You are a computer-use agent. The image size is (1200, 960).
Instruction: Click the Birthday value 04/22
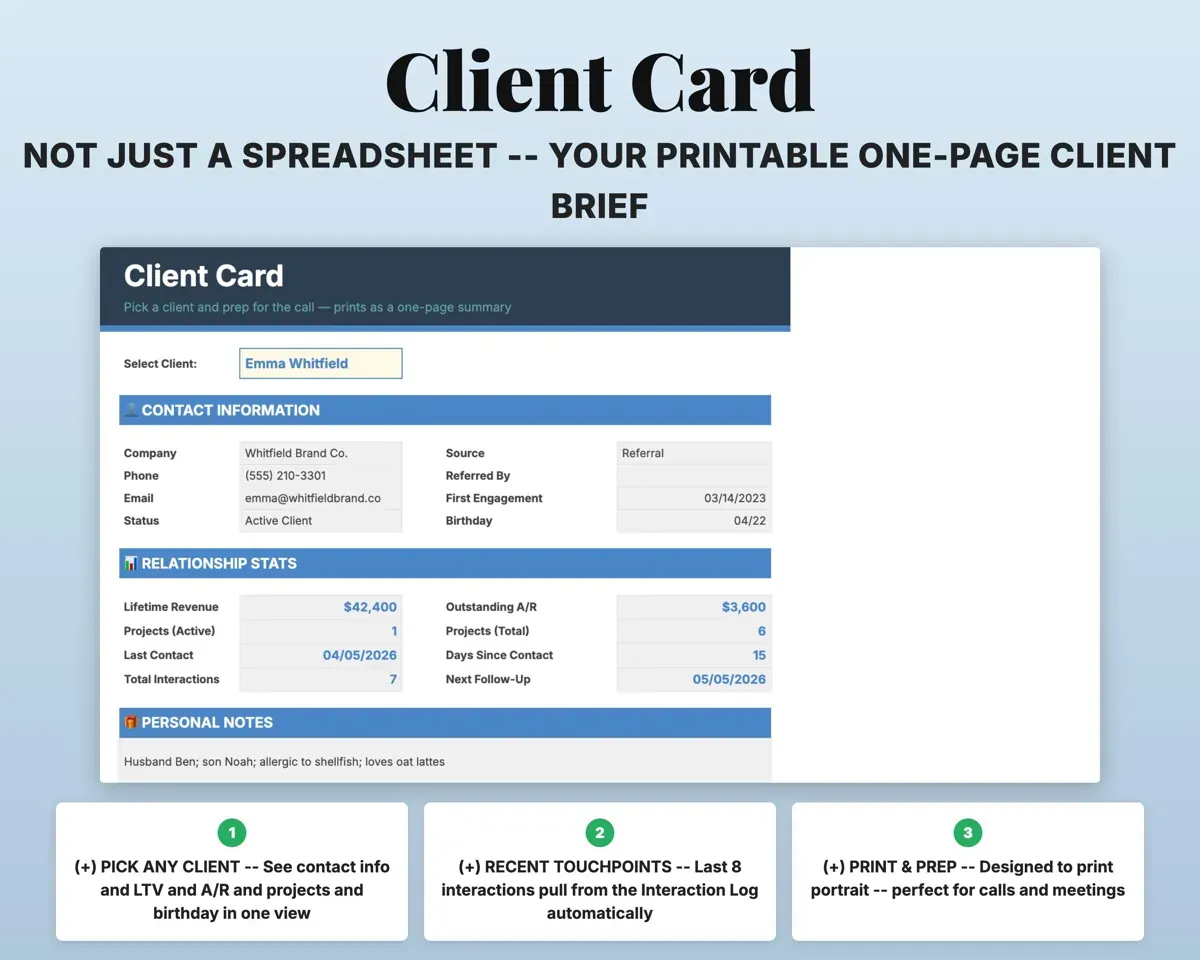[x=694, y=521]
